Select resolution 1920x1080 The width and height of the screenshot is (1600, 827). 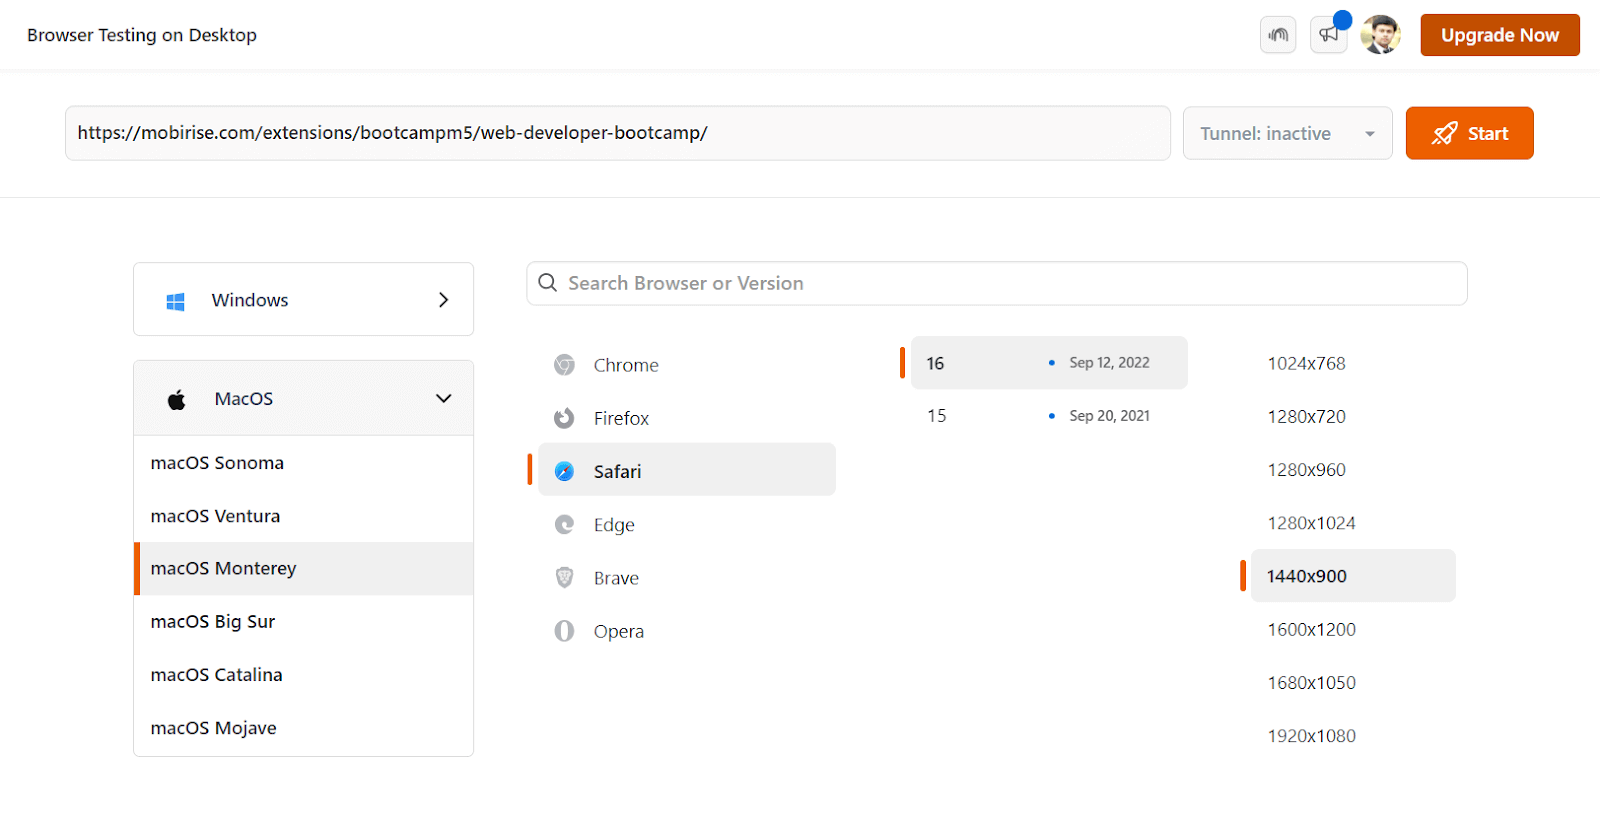(1311, 736)
